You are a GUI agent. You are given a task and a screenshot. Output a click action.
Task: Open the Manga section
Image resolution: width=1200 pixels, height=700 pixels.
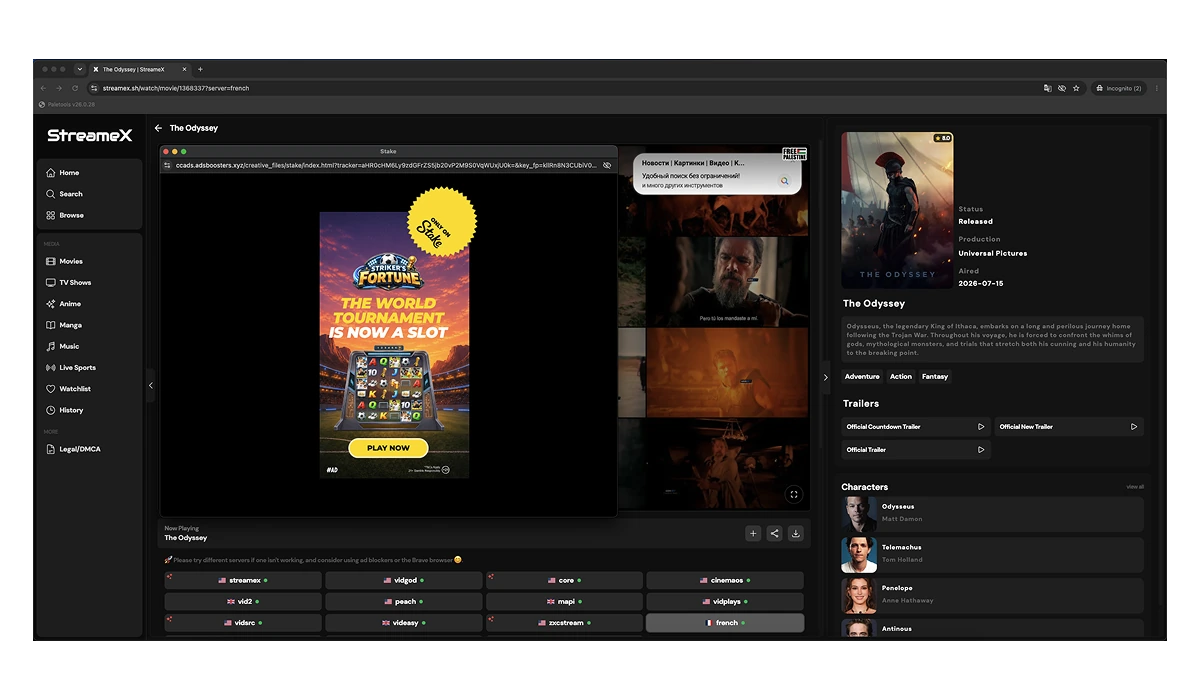pos(88,325)
